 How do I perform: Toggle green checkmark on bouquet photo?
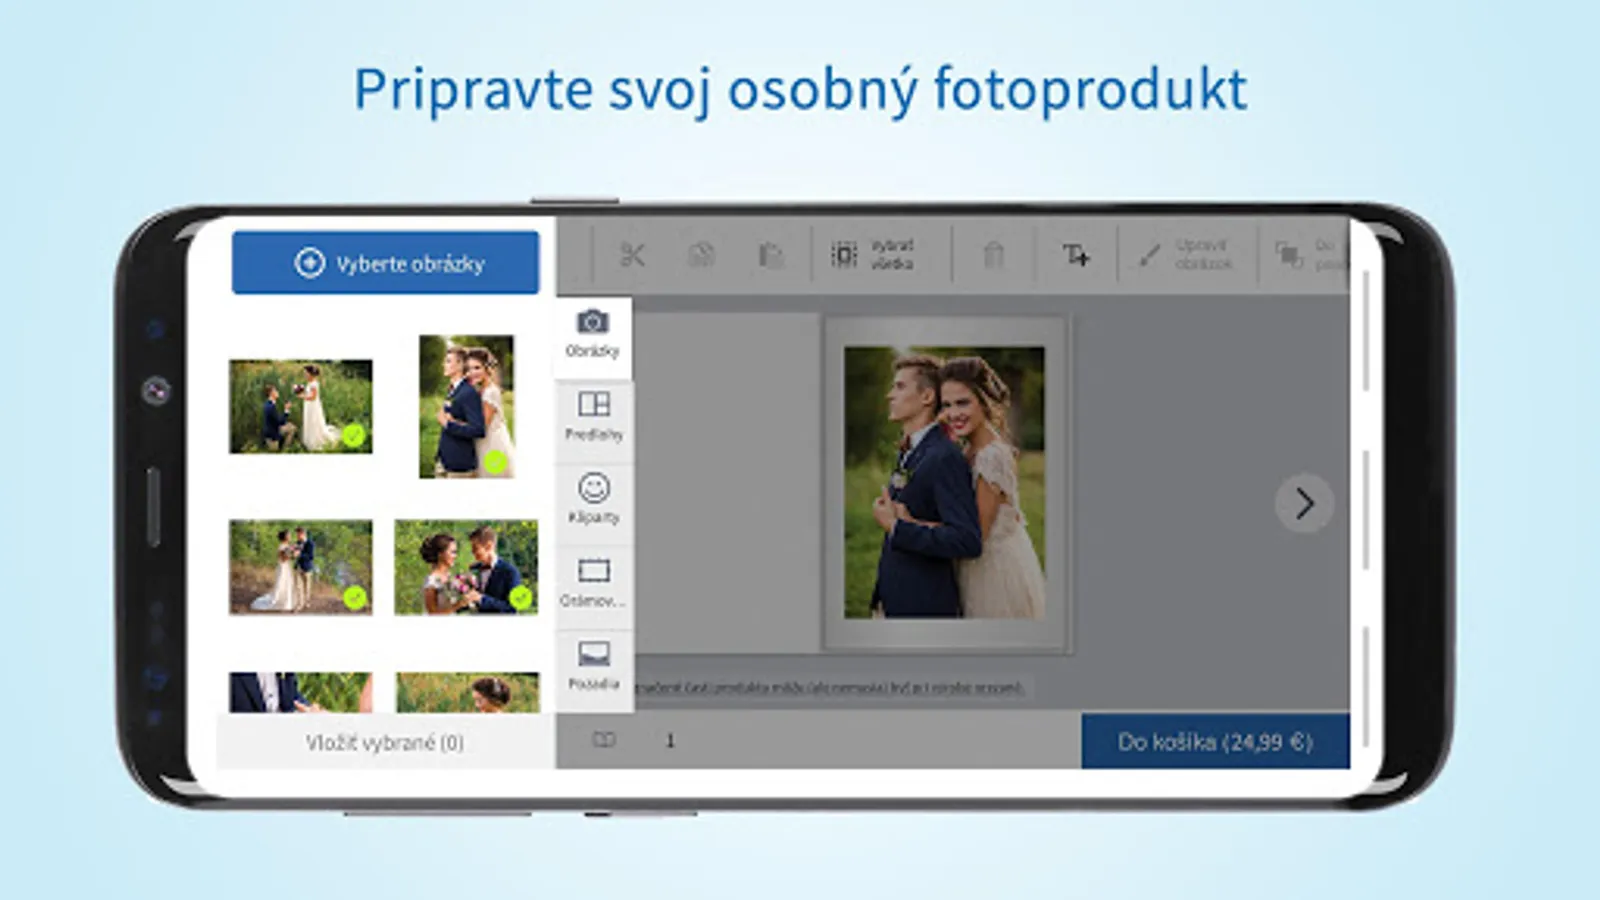point(521,598)
